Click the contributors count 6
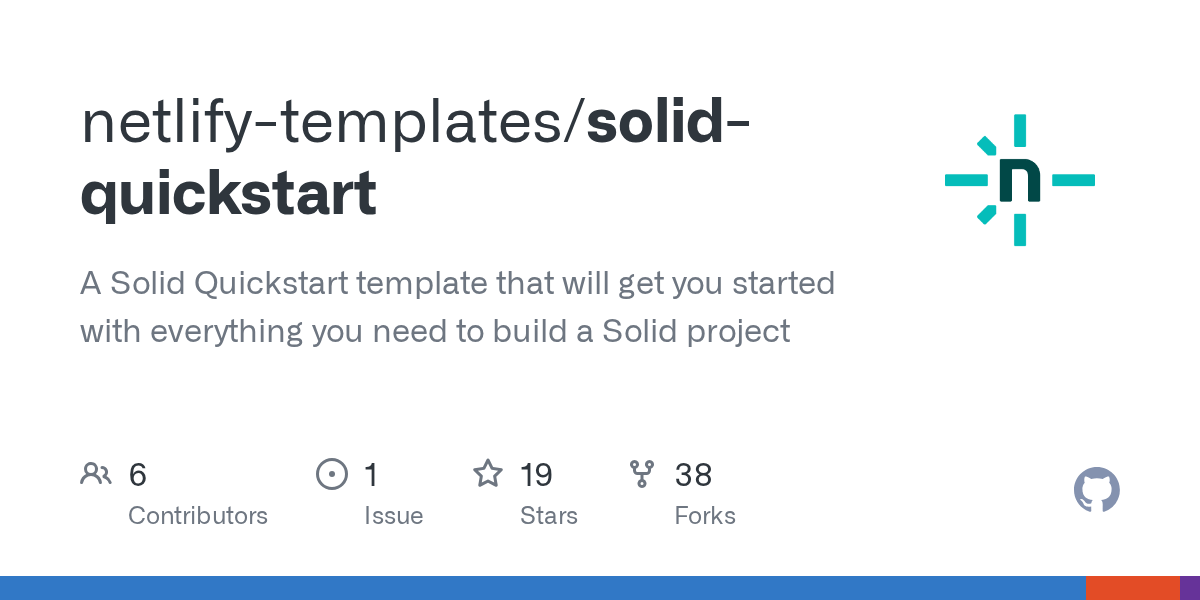 click(138, 475)
